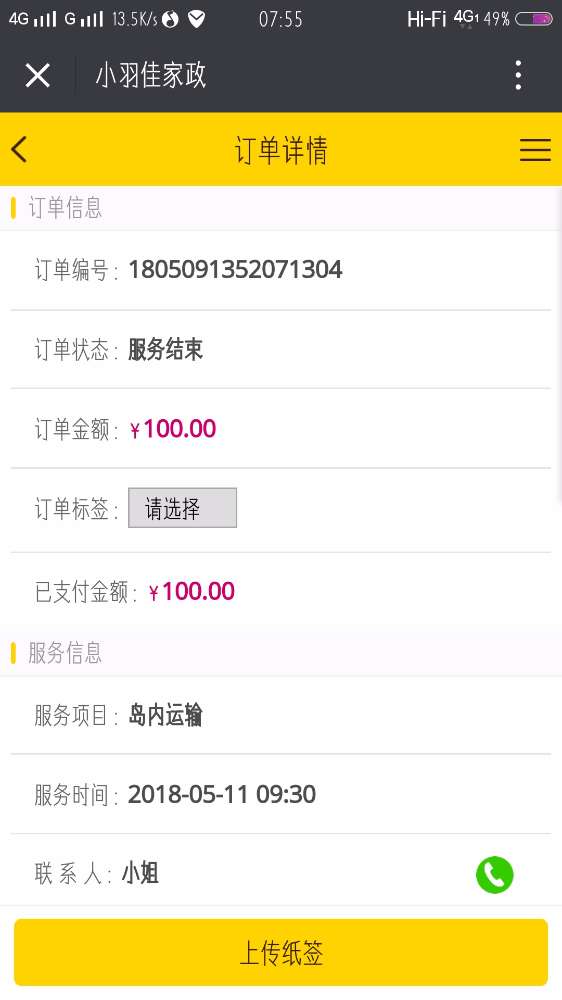
Task: Tap the 服务信息 section header
Action: click(65, 653)
